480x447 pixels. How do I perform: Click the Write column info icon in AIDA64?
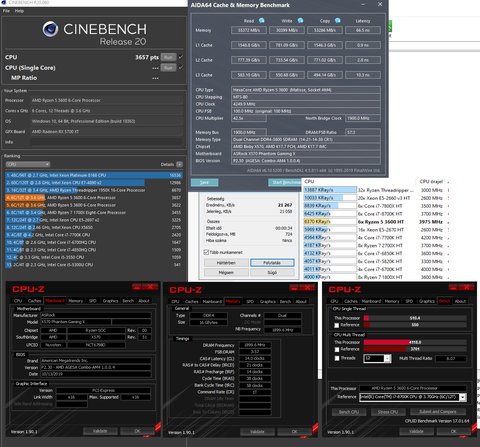[300, 21]
